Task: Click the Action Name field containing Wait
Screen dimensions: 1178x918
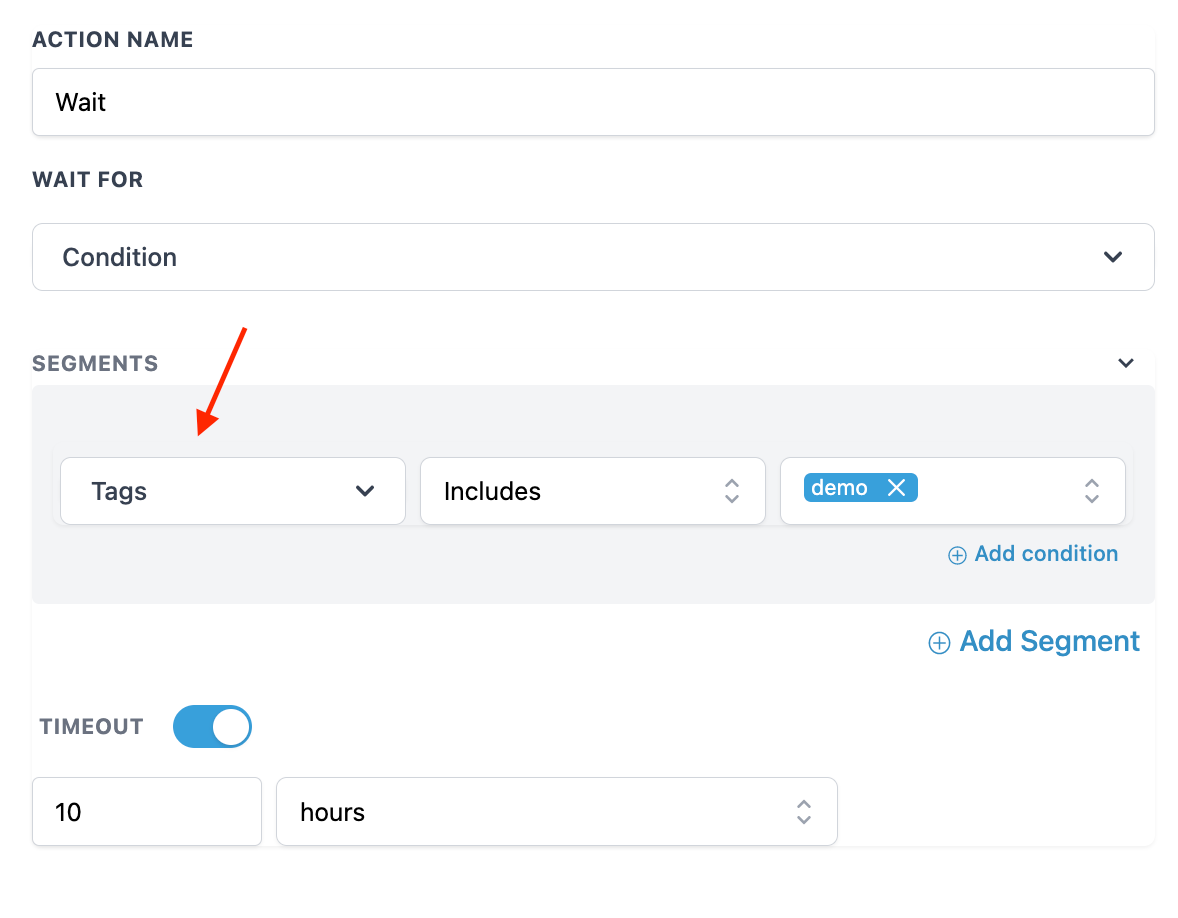Action: pos(593,102)
